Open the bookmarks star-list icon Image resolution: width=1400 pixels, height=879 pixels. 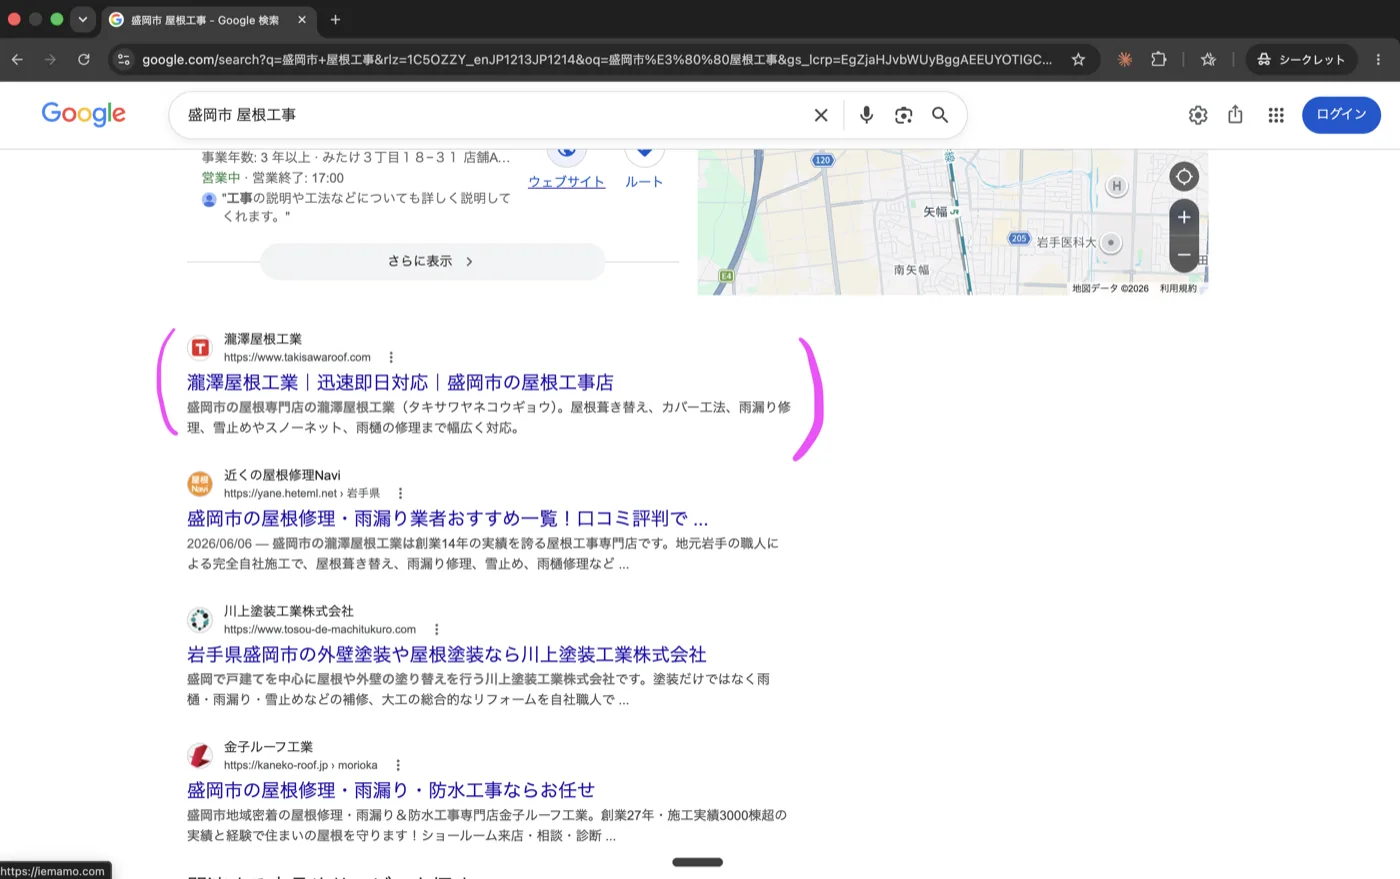pos(1208,60)
